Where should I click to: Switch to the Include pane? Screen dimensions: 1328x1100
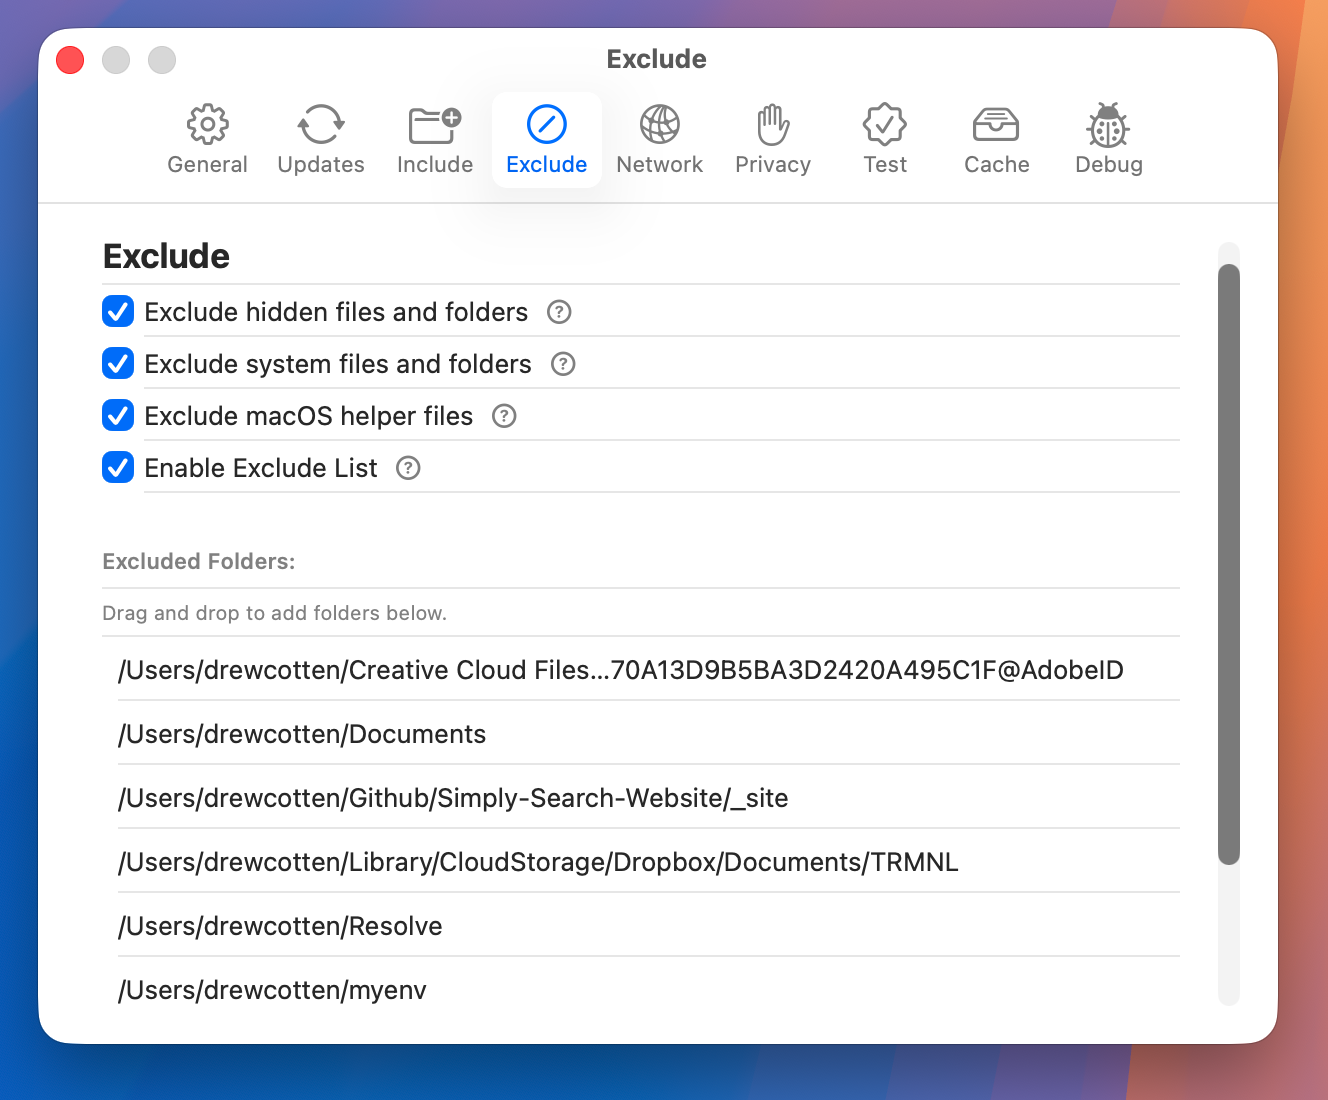click(x=434, y=138)
